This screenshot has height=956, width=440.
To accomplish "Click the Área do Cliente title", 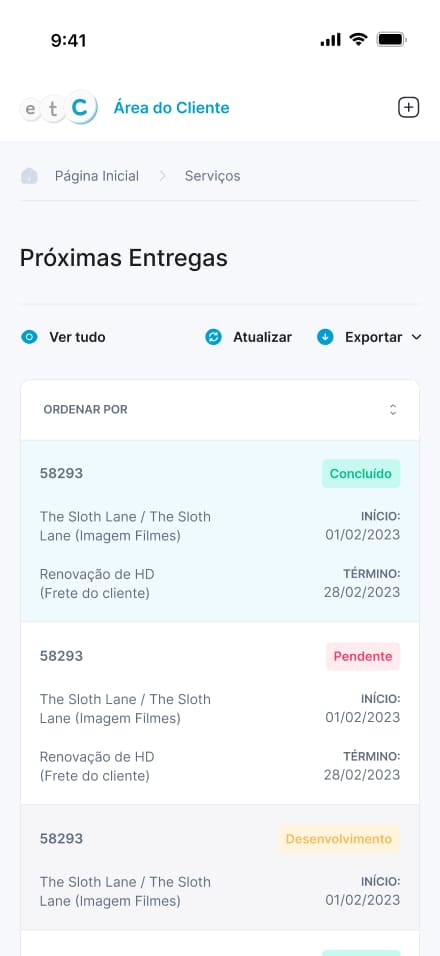I will pos(171,108).
